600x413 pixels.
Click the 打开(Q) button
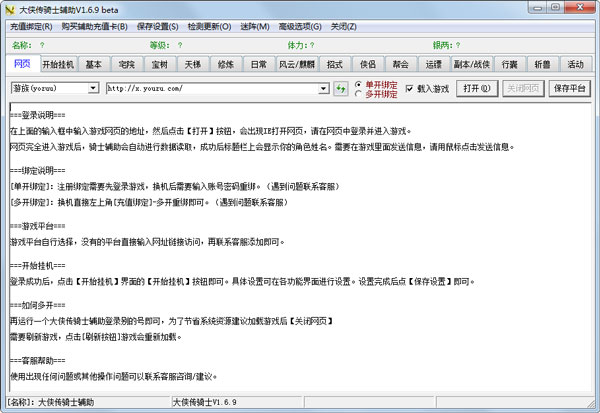click(x=477, y=88)
